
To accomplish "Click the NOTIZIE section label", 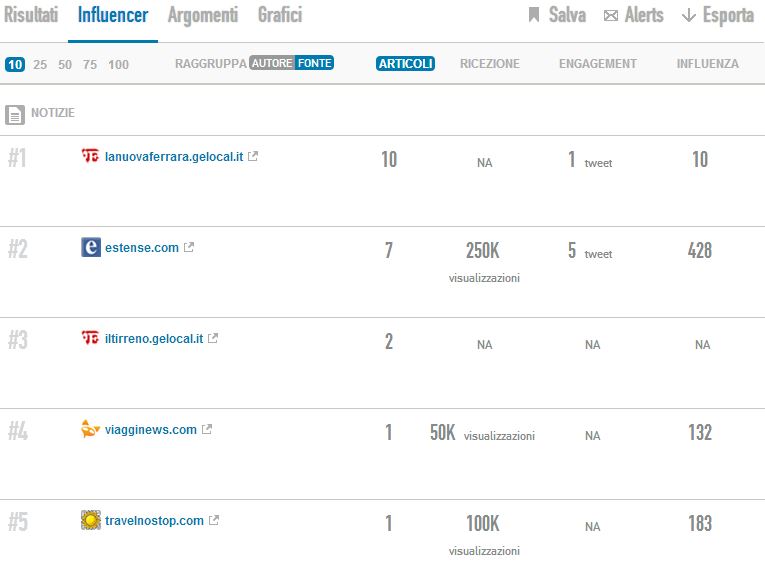I will pos(53,113).
